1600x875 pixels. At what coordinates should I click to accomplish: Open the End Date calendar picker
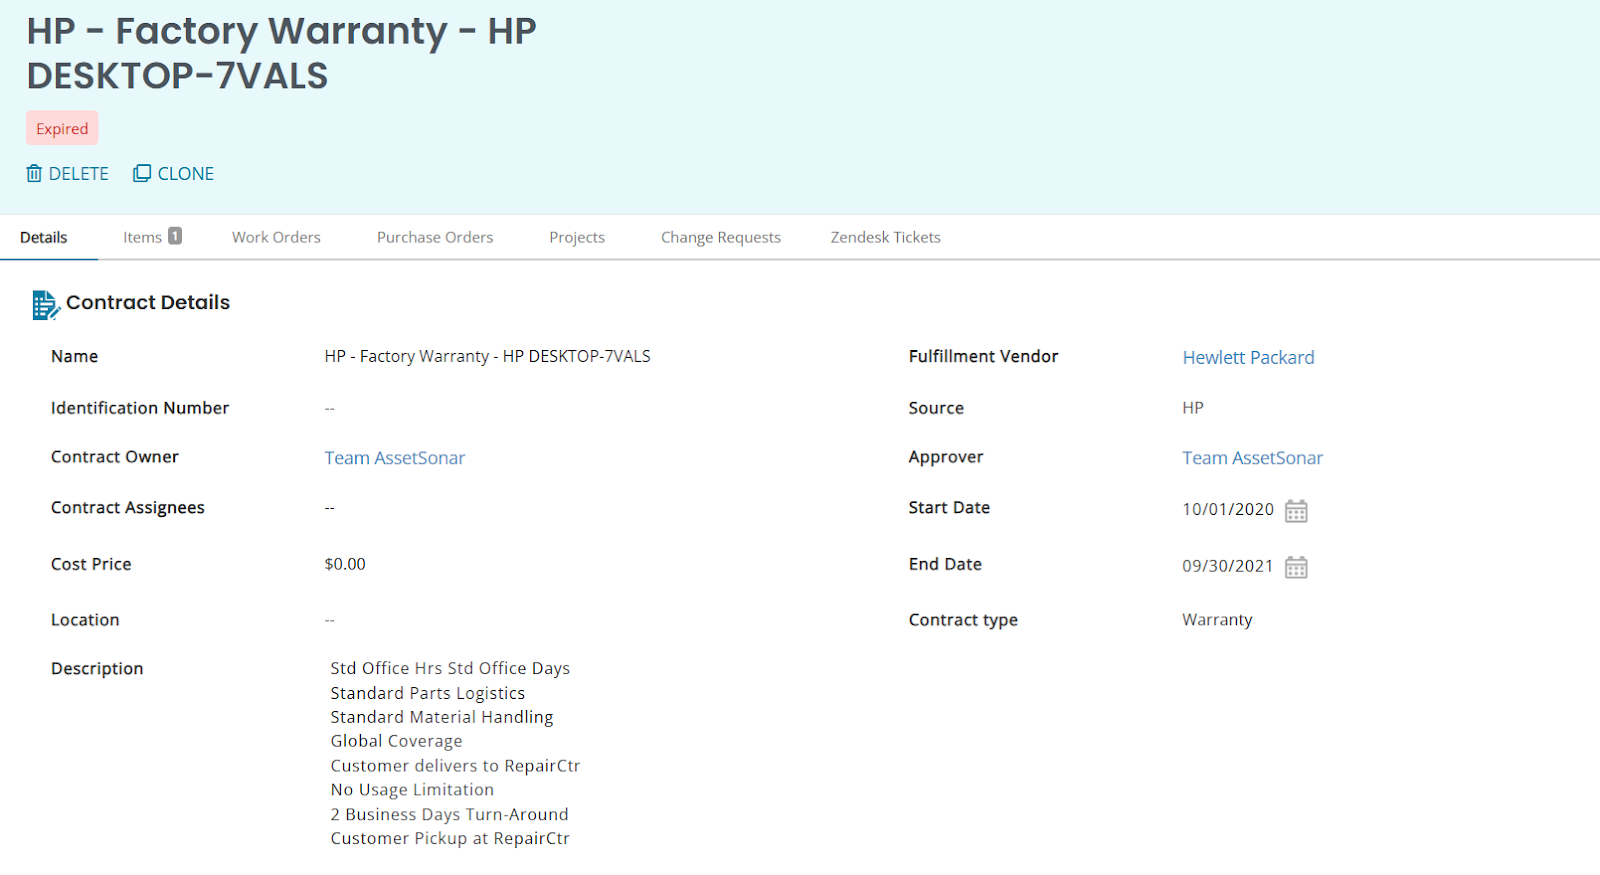coord(1296,567)
